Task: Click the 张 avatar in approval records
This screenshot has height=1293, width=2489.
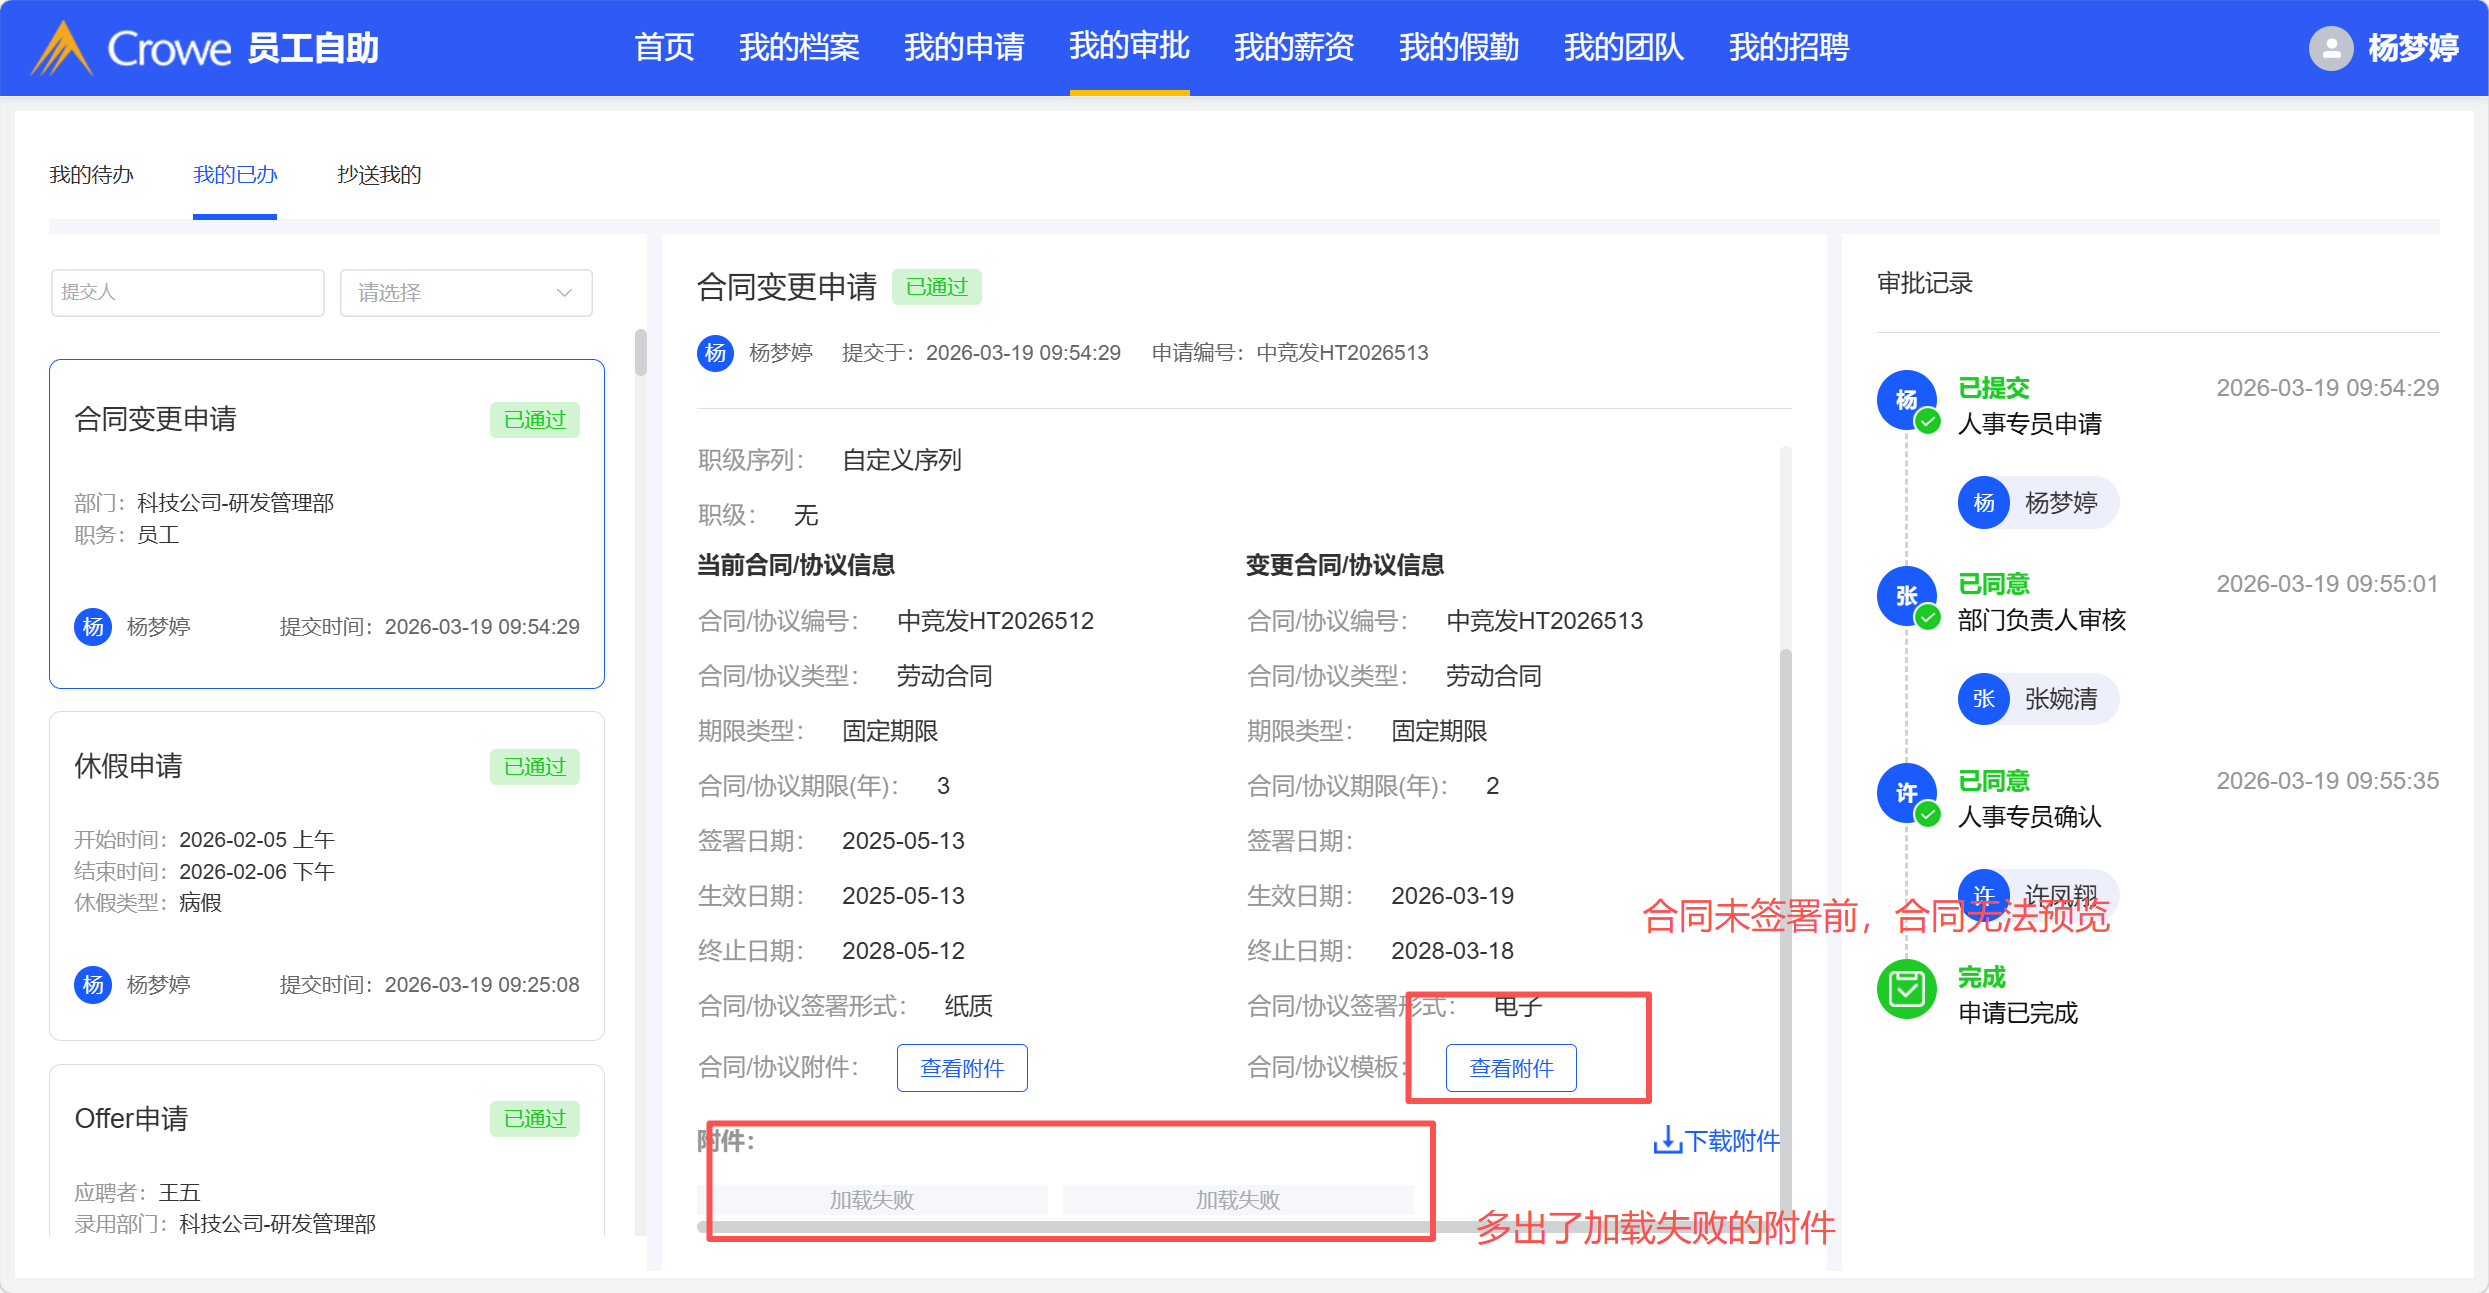Action: click(x=1906, y=596)
